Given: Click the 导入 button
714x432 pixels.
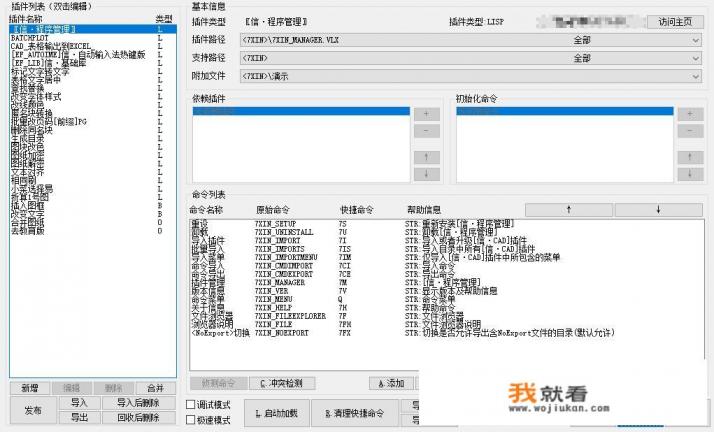Looking at the screenshot, I should click(x=79, y=403).
